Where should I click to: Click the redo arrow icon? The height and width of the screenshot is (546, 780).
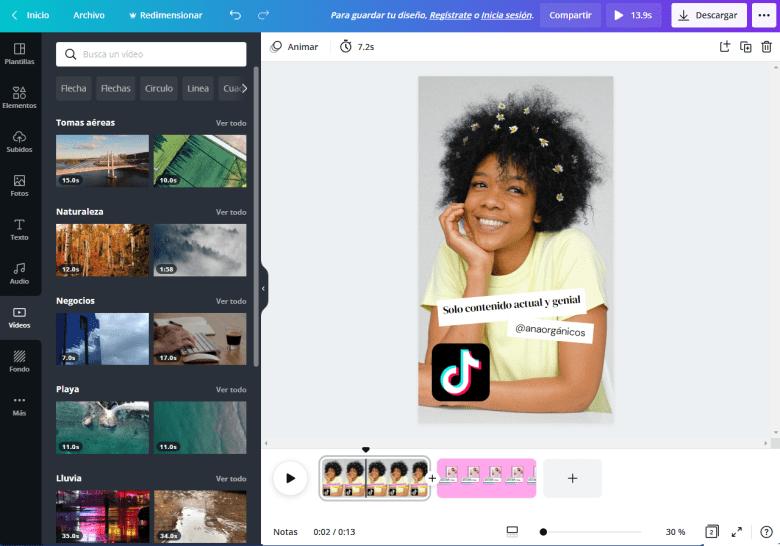[263, 15]
